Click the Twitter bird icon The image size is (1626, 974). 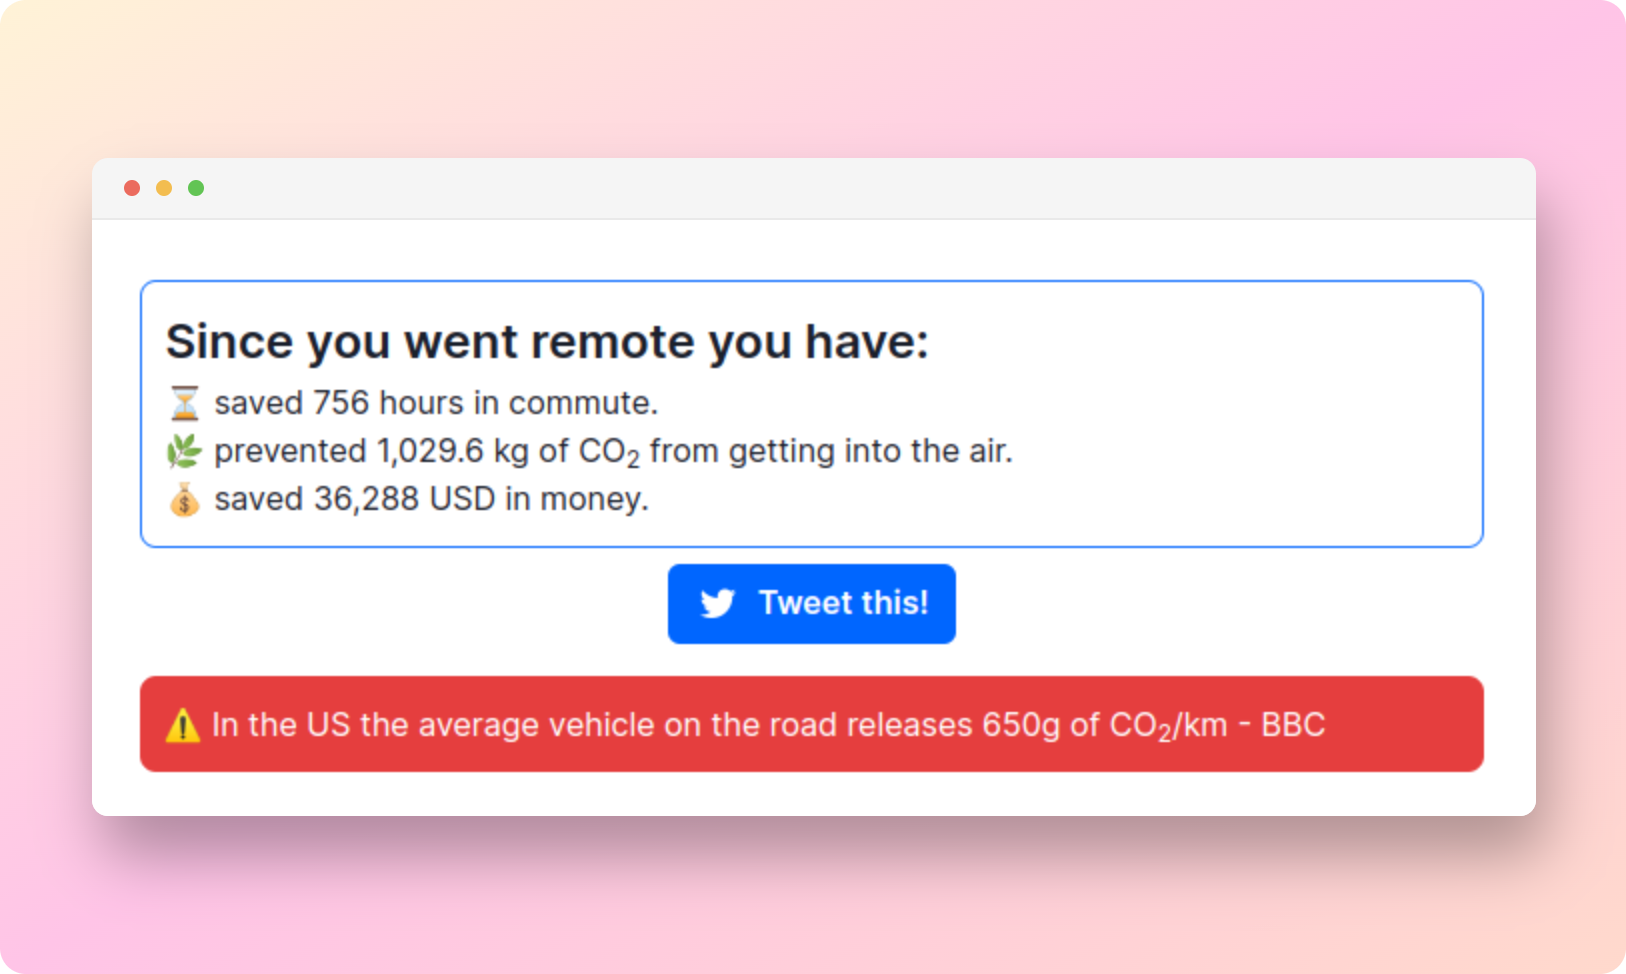pyautogui.click(x=717, y=604)
